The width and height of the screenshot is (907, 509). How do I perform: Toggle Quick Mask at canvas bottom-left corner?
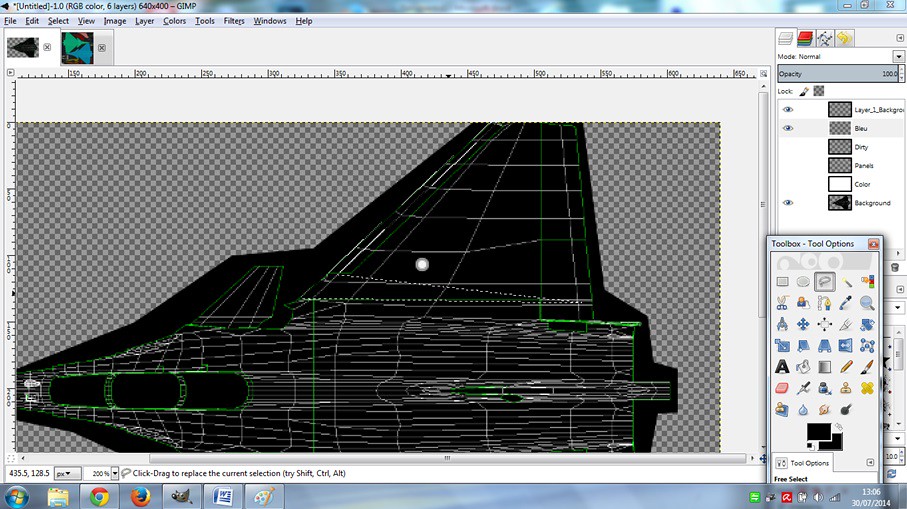[10, 458]
